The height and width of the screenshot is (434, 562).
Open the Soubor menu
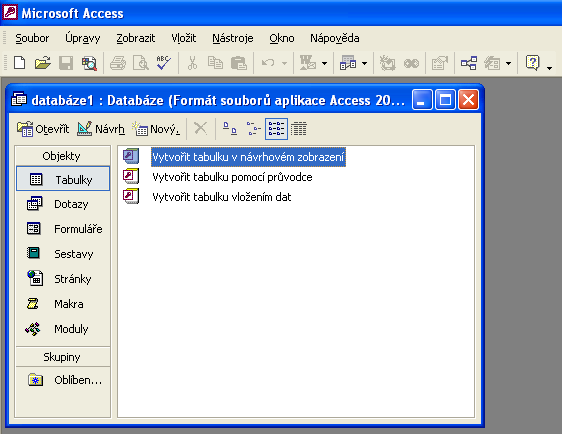click(x=32, y=38)
